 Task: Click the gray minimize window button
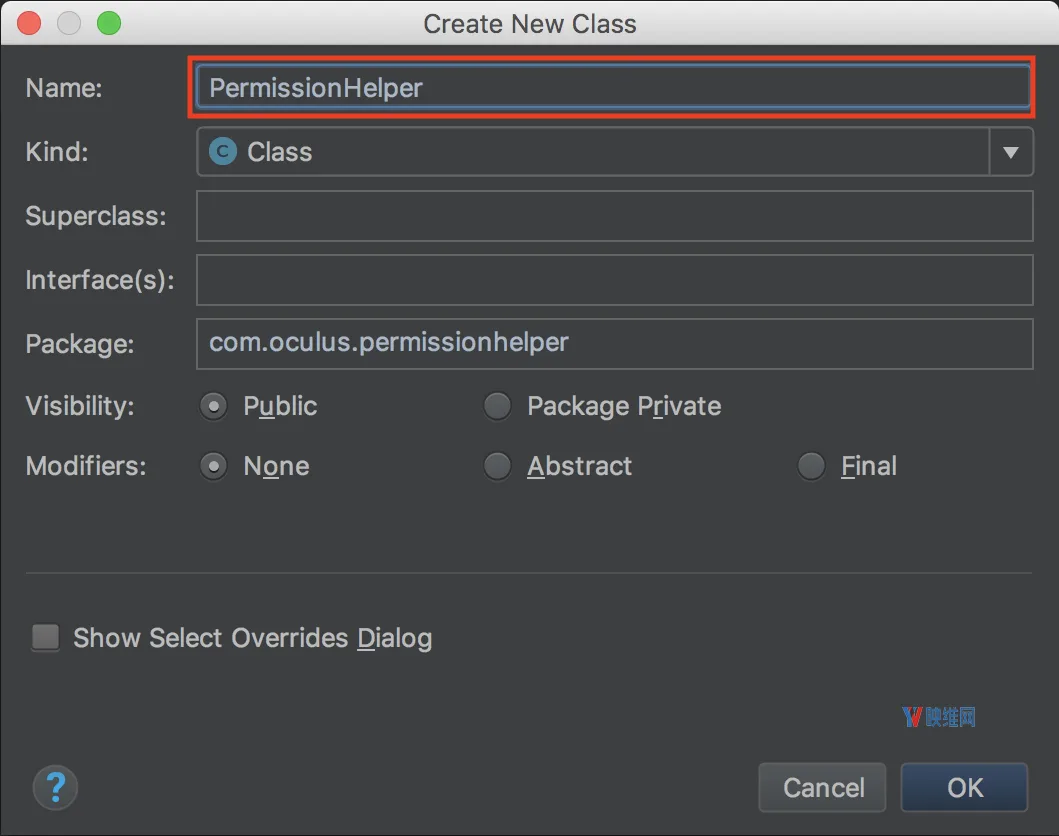(x=69, y=23)
